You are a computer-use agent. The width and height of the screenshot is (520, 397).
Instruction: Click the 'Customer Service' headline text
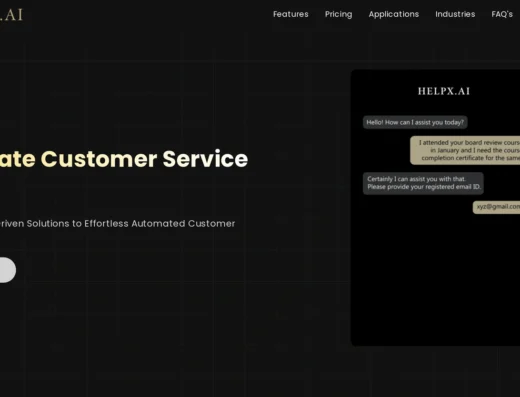click(144, 159)
